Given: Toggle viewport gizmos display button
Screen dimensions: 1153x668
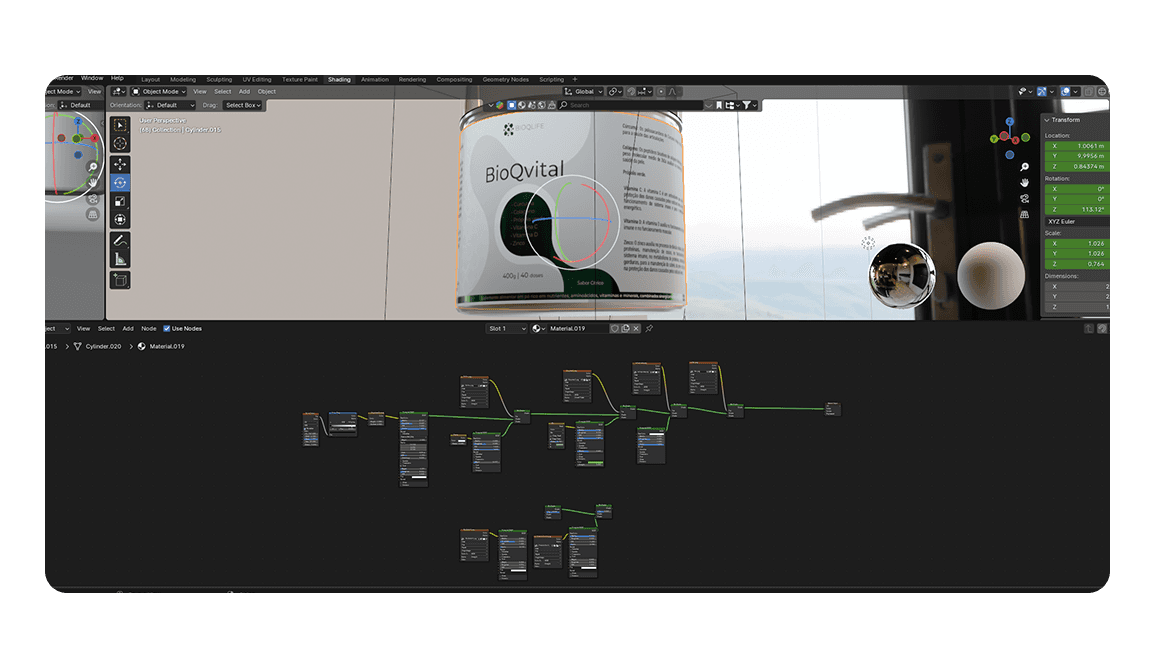Looking at the screenshot, I should point(1042,91).
